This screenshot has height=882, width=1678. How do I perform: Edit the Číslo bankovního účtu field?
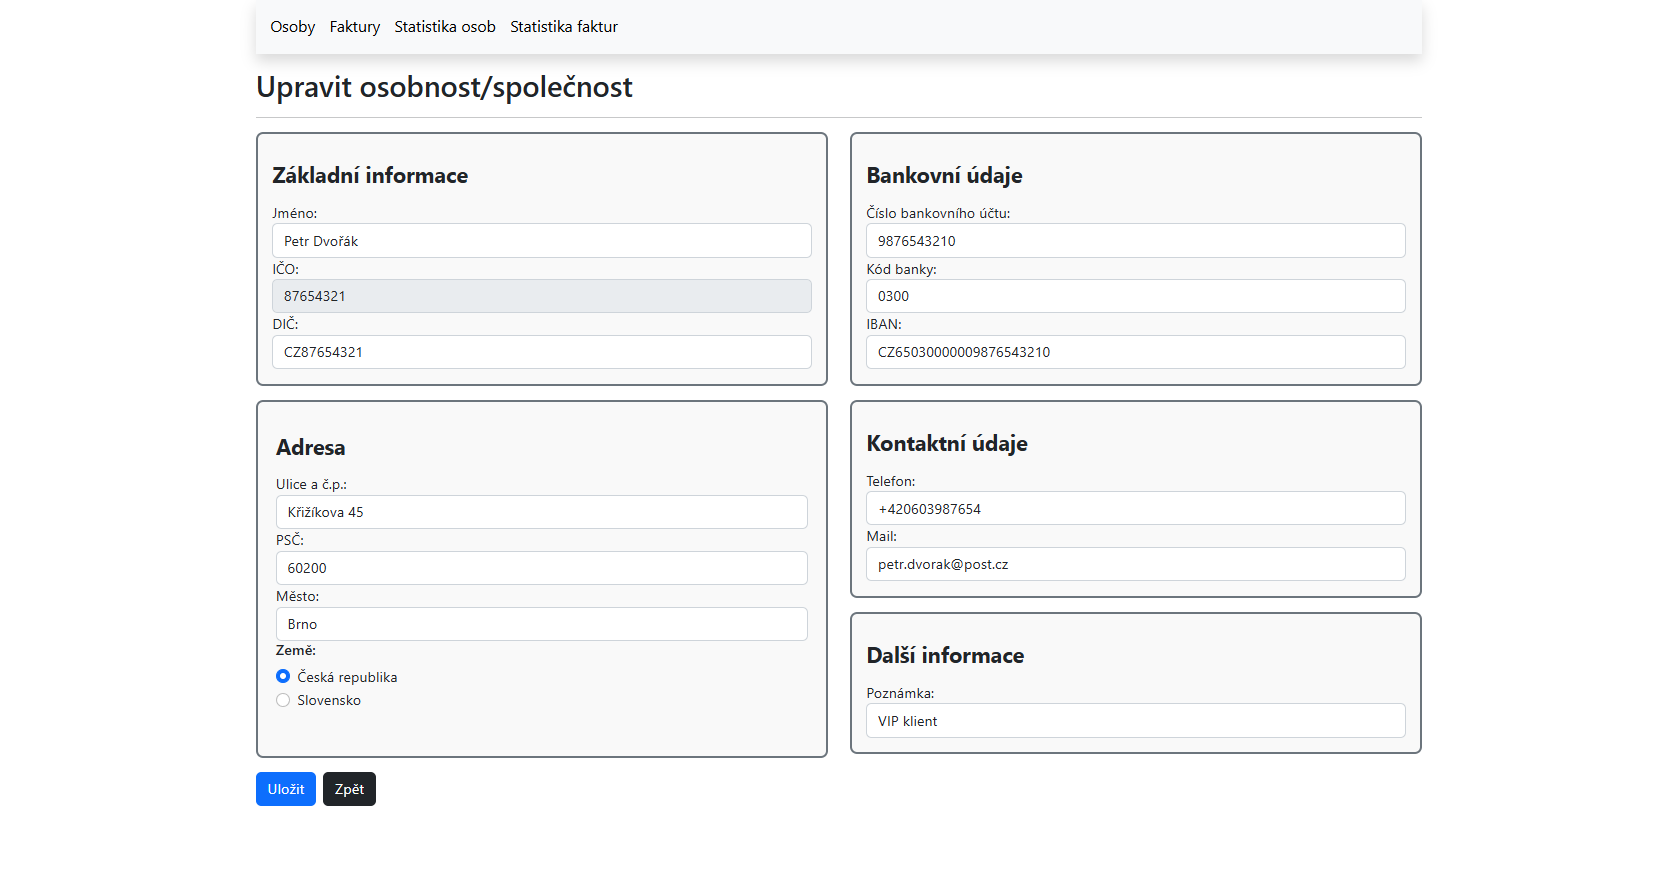point(1135,241)
